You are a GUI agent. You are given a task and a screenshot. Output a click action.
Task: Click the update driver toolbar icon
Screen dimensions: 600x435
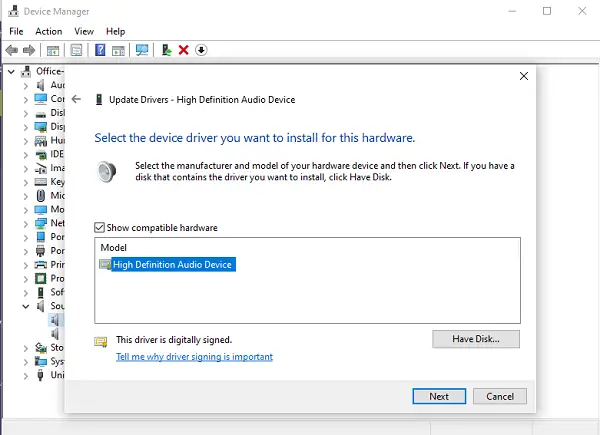166,50
